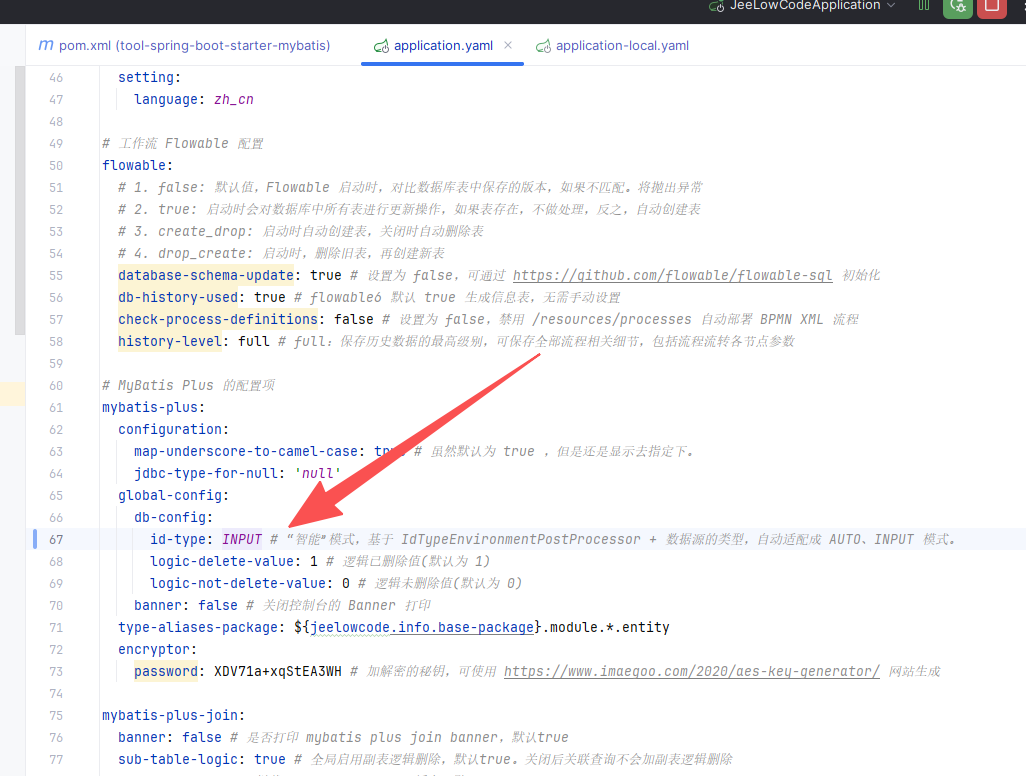Click the green debug bug button
Viewport: 1026px width, 776px height.
pos(958,6)
